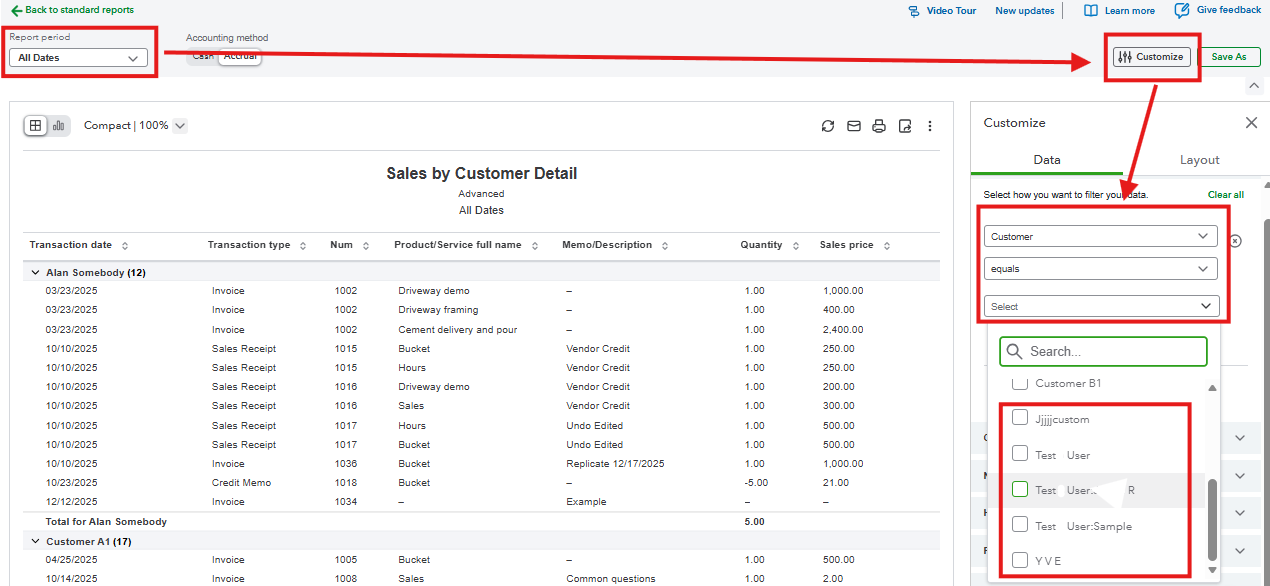1270x586 pixels.
Task: Click the customer list scrollbar thumb
Action: coord(1213,520)
